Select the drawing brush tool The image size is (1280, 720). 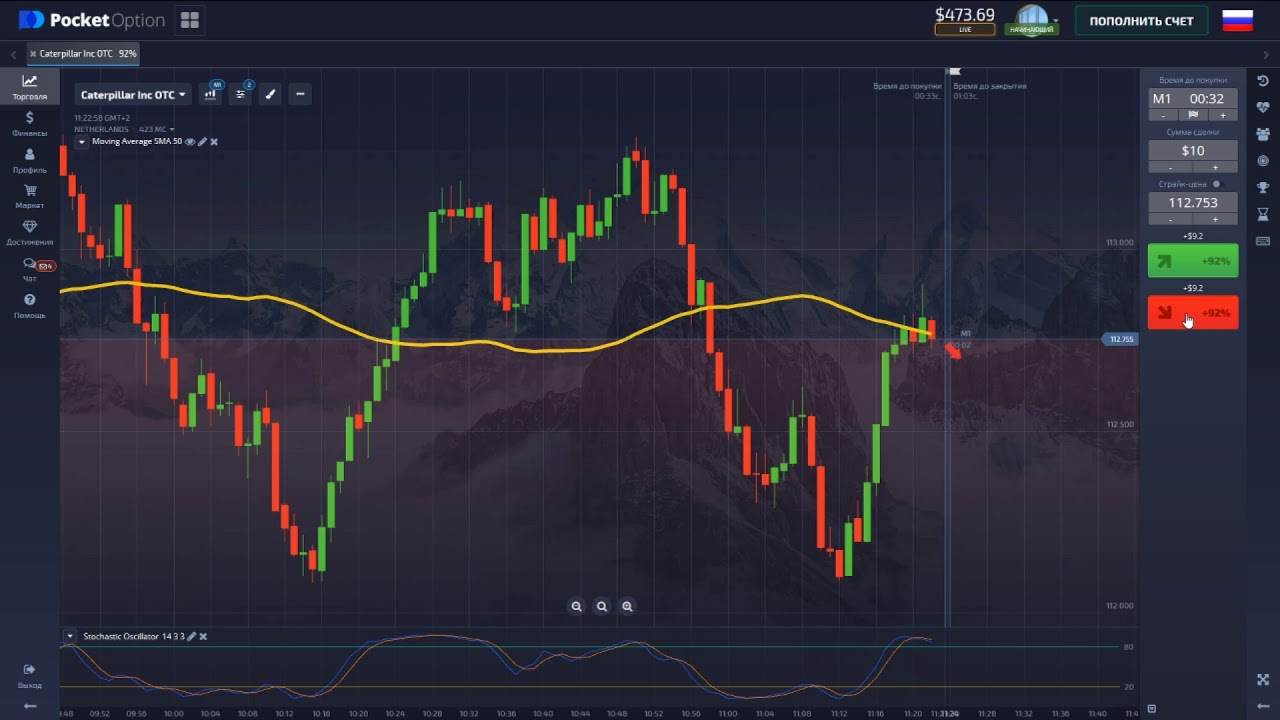[x=270, y=94]
